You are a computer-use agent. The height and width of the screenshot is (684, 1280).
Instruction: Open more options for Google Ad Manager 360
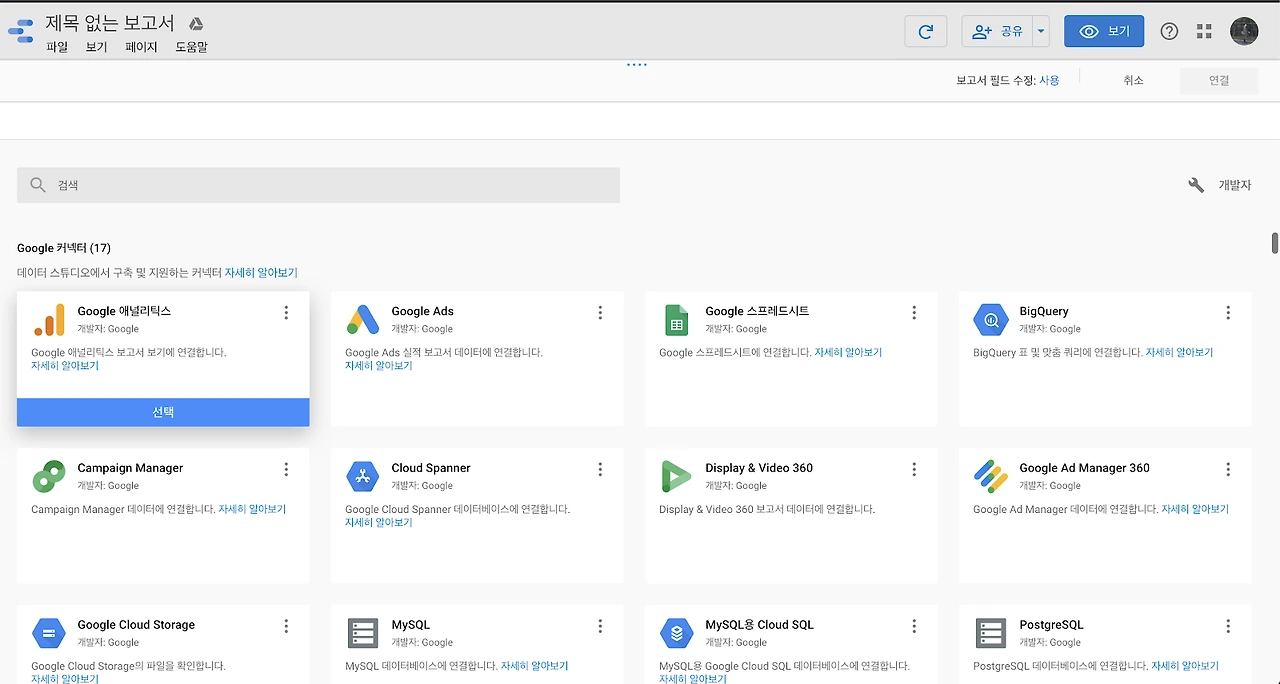pos(1228,470)
